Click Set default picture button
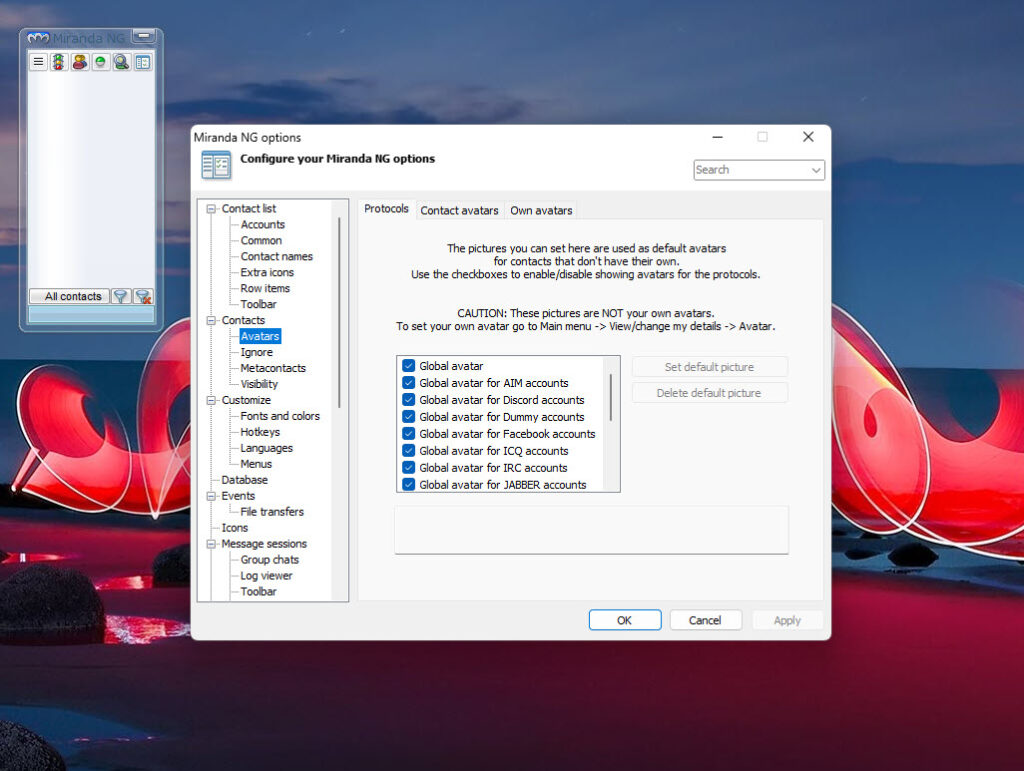The image size is (1024, 771). (x=709, y=367)
